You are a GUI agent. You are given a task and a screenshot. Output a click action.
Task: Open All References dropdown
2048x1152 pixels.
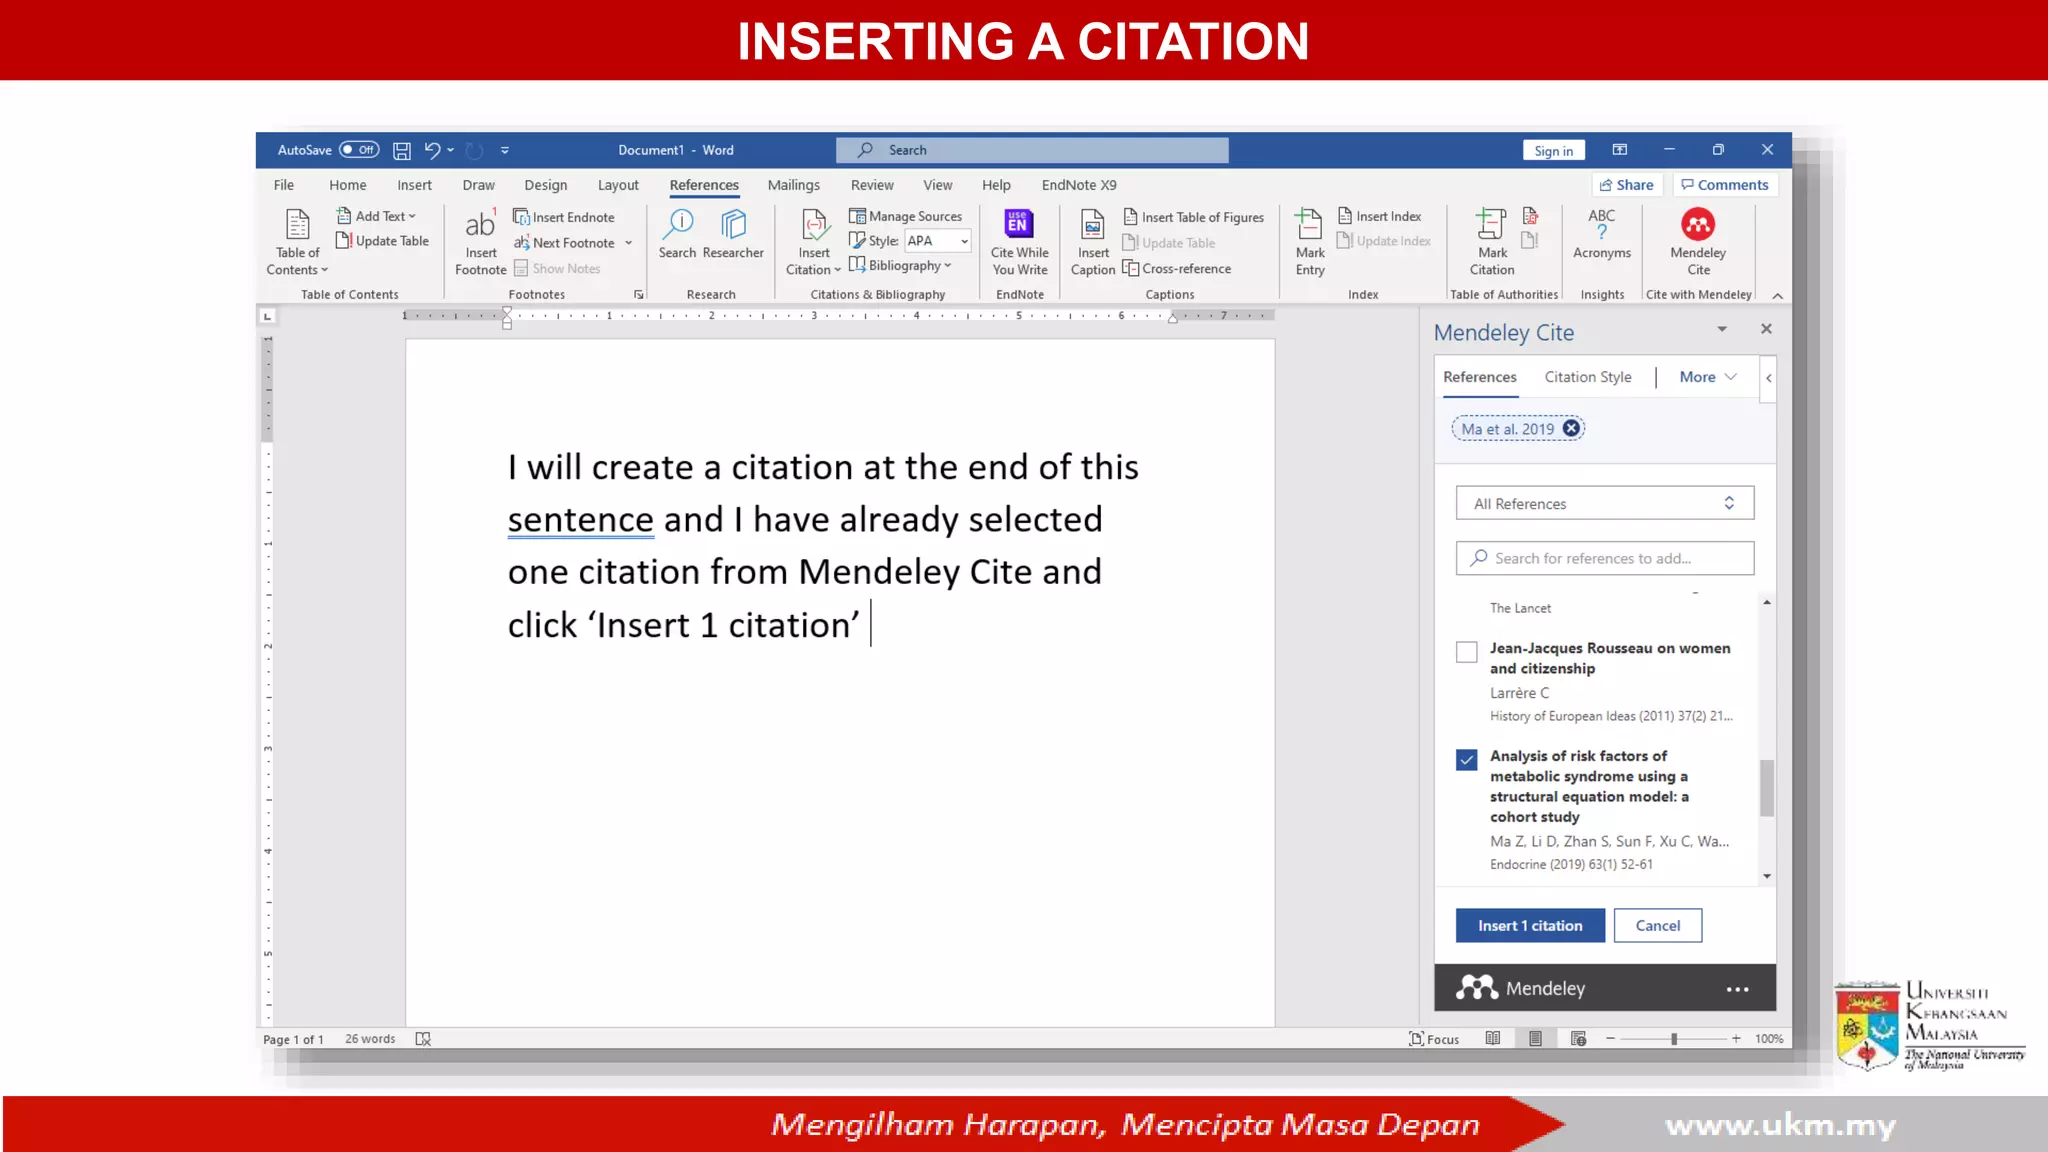1604,503
